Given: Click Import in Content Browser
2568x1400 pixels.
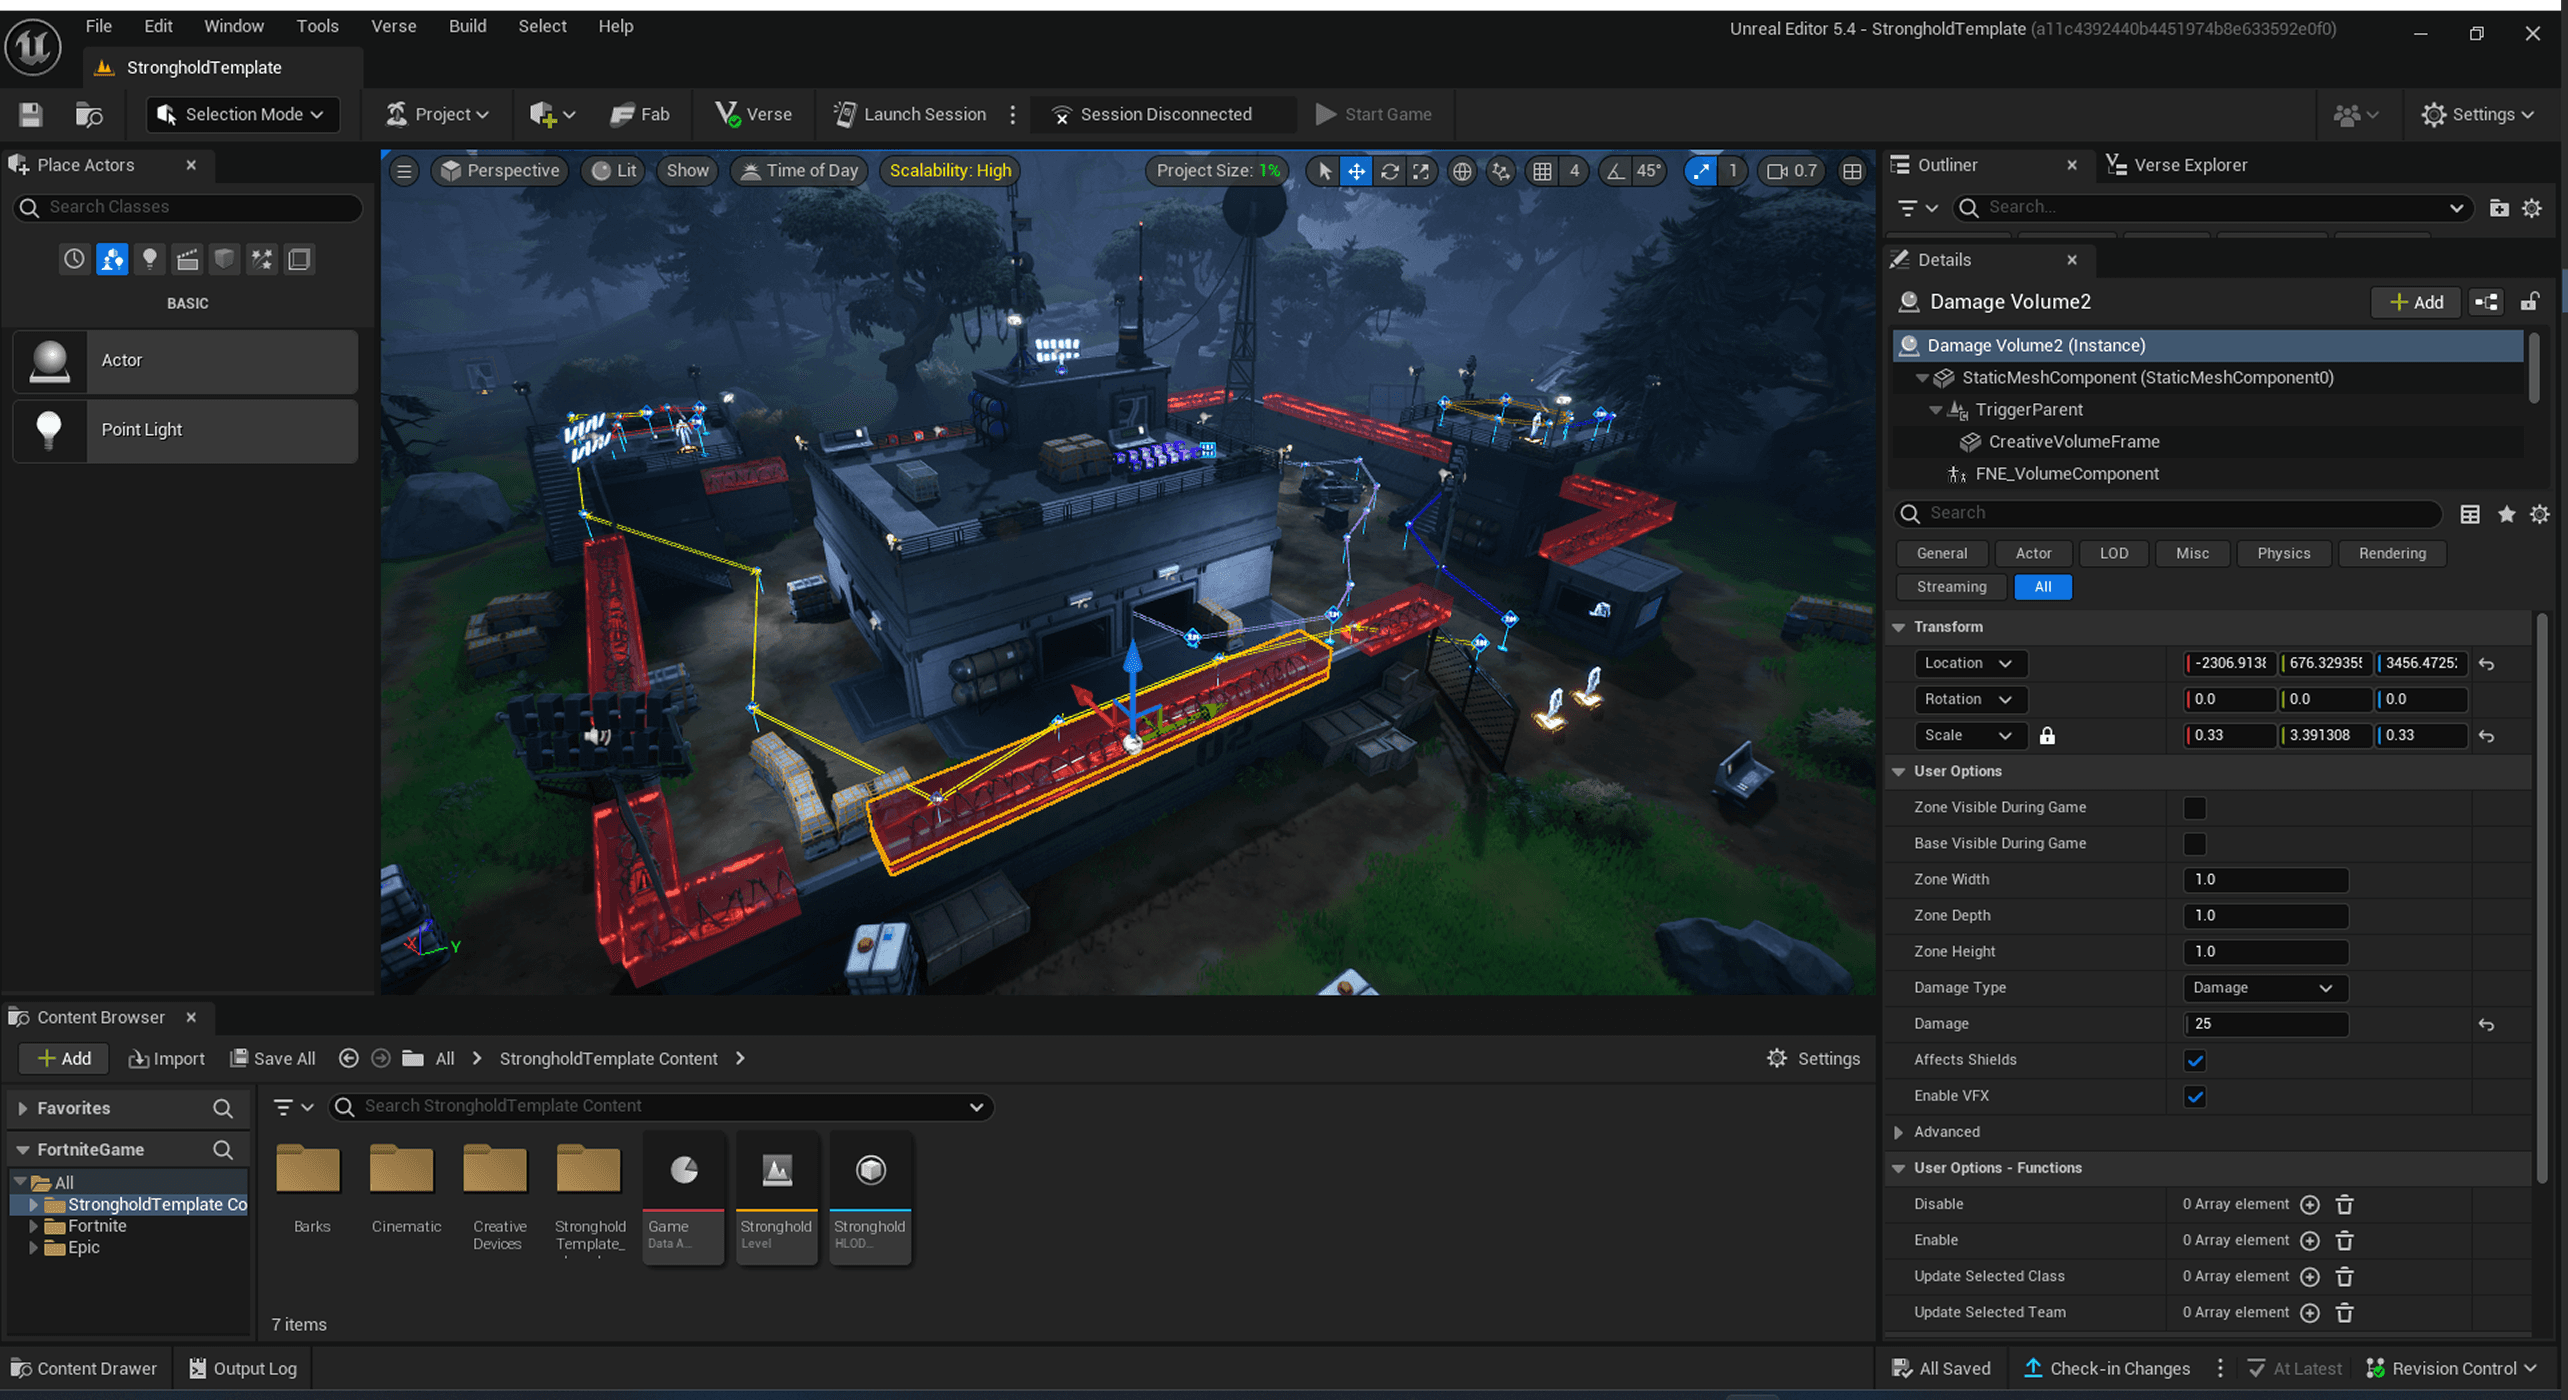Looking at the screenshot, I should pos(166,1059).
